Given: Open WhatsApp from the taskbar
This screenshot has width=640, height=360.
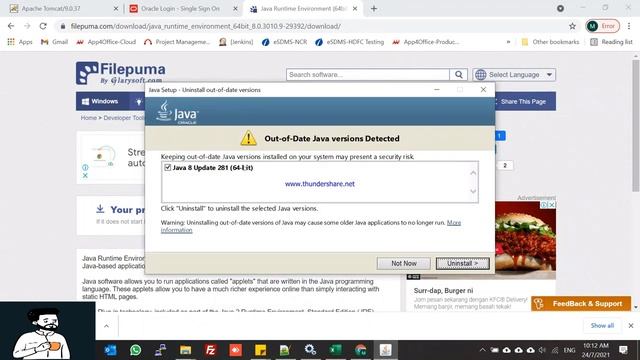Looking at the screenshot, I should tap(135, 350).
